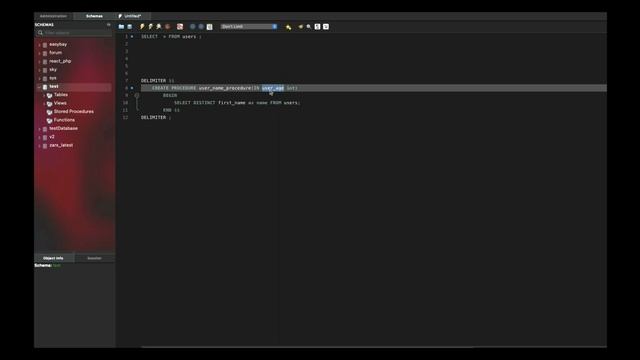Select the easybay schema name
This screenshot has width=640, height=360.
[x=58, y=44]
